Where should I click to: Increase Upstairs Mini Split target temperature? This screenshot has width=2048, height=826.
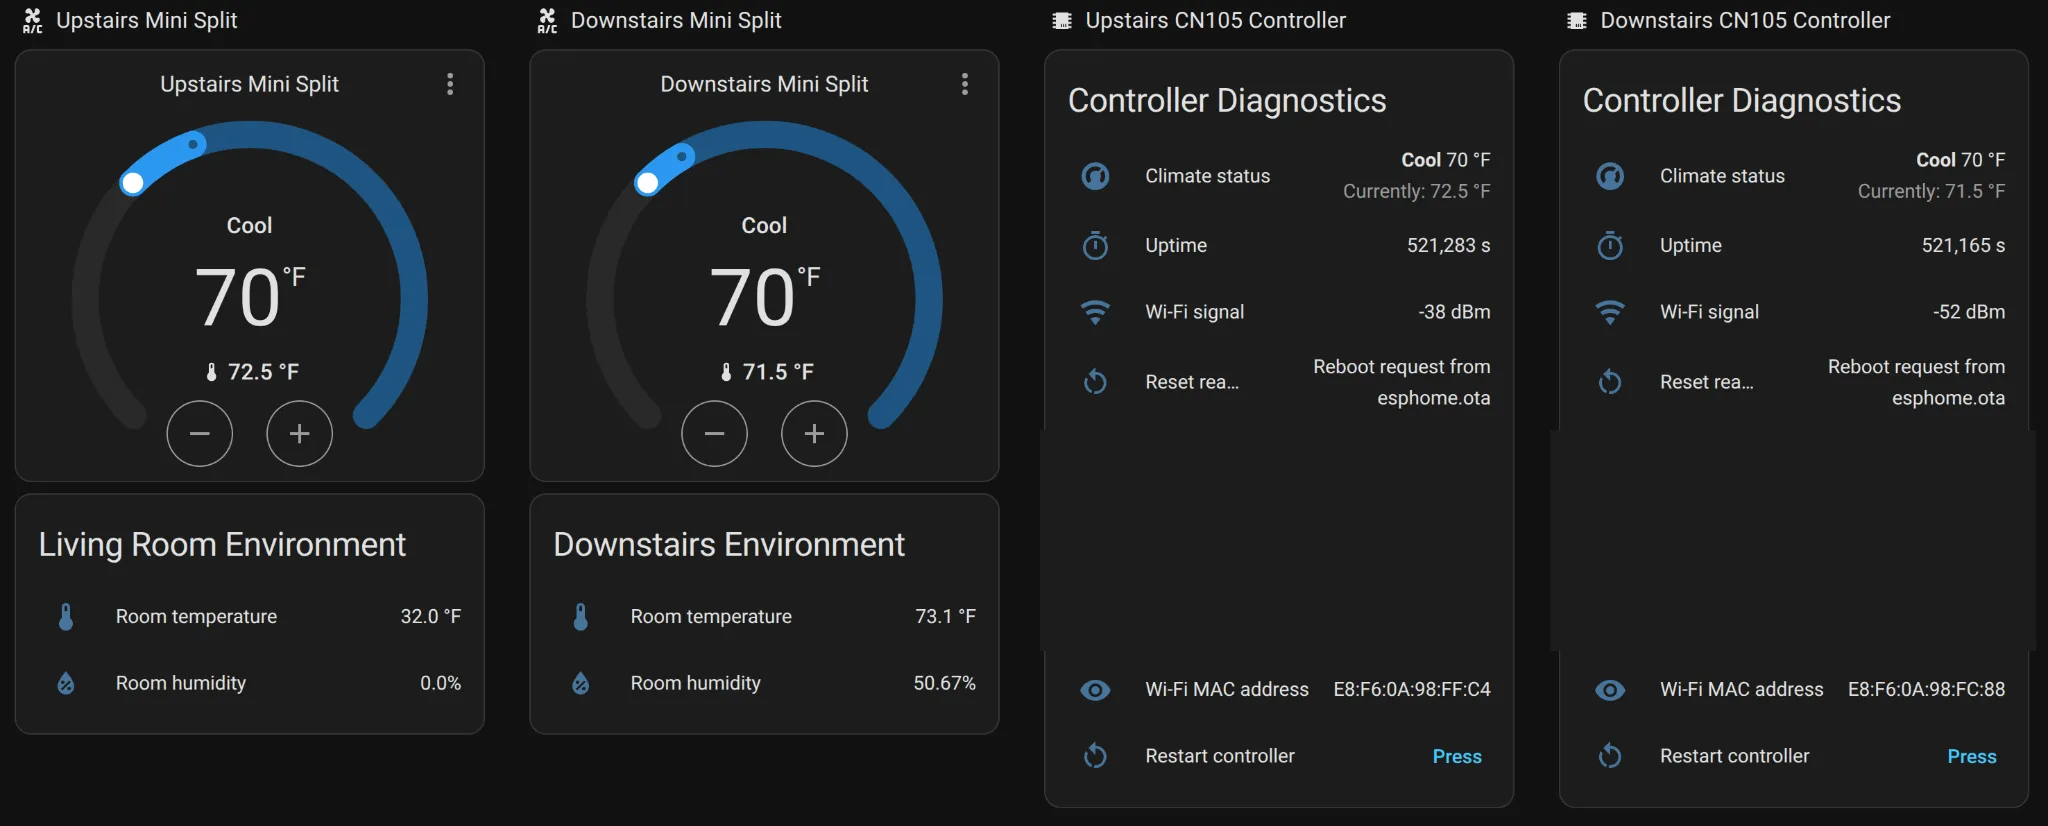[299, 434]
